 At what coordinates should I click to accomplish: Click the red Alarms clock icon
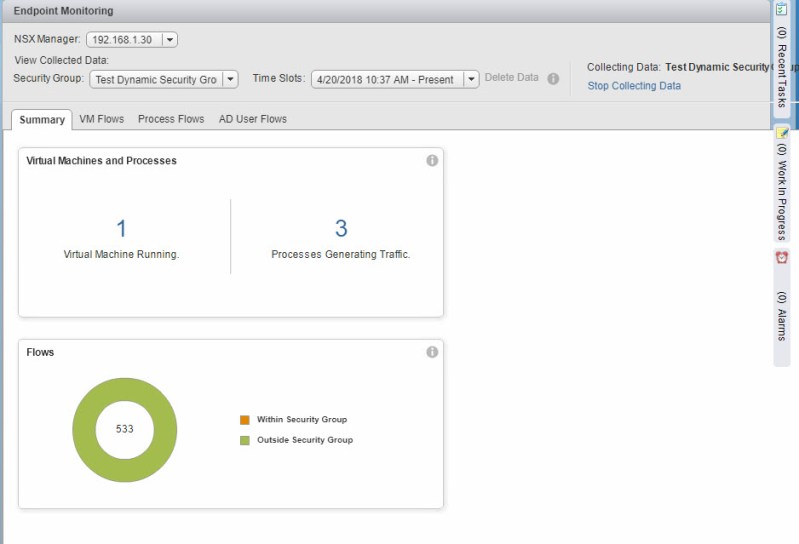pyautogui.click(x=782, y=258)
